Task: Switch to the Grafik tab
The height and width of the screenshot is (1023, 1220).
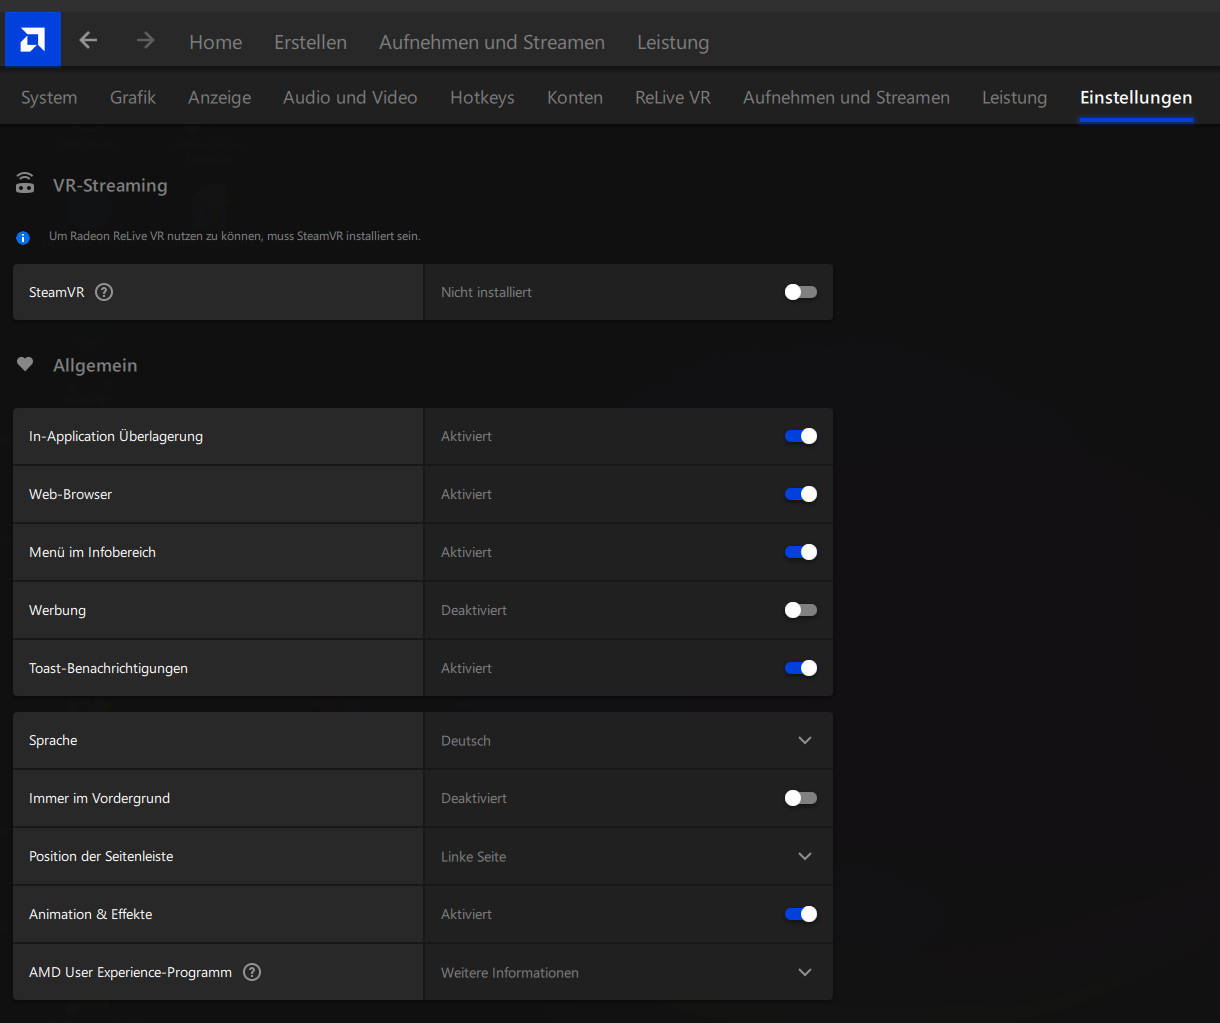Action: [133, 97]
